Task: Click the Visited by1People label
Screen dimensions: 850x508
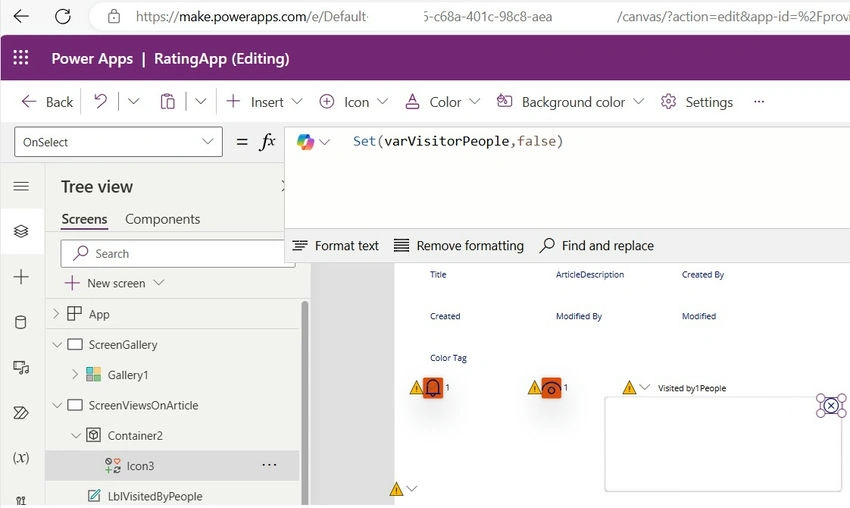Action: click(692, 388)
